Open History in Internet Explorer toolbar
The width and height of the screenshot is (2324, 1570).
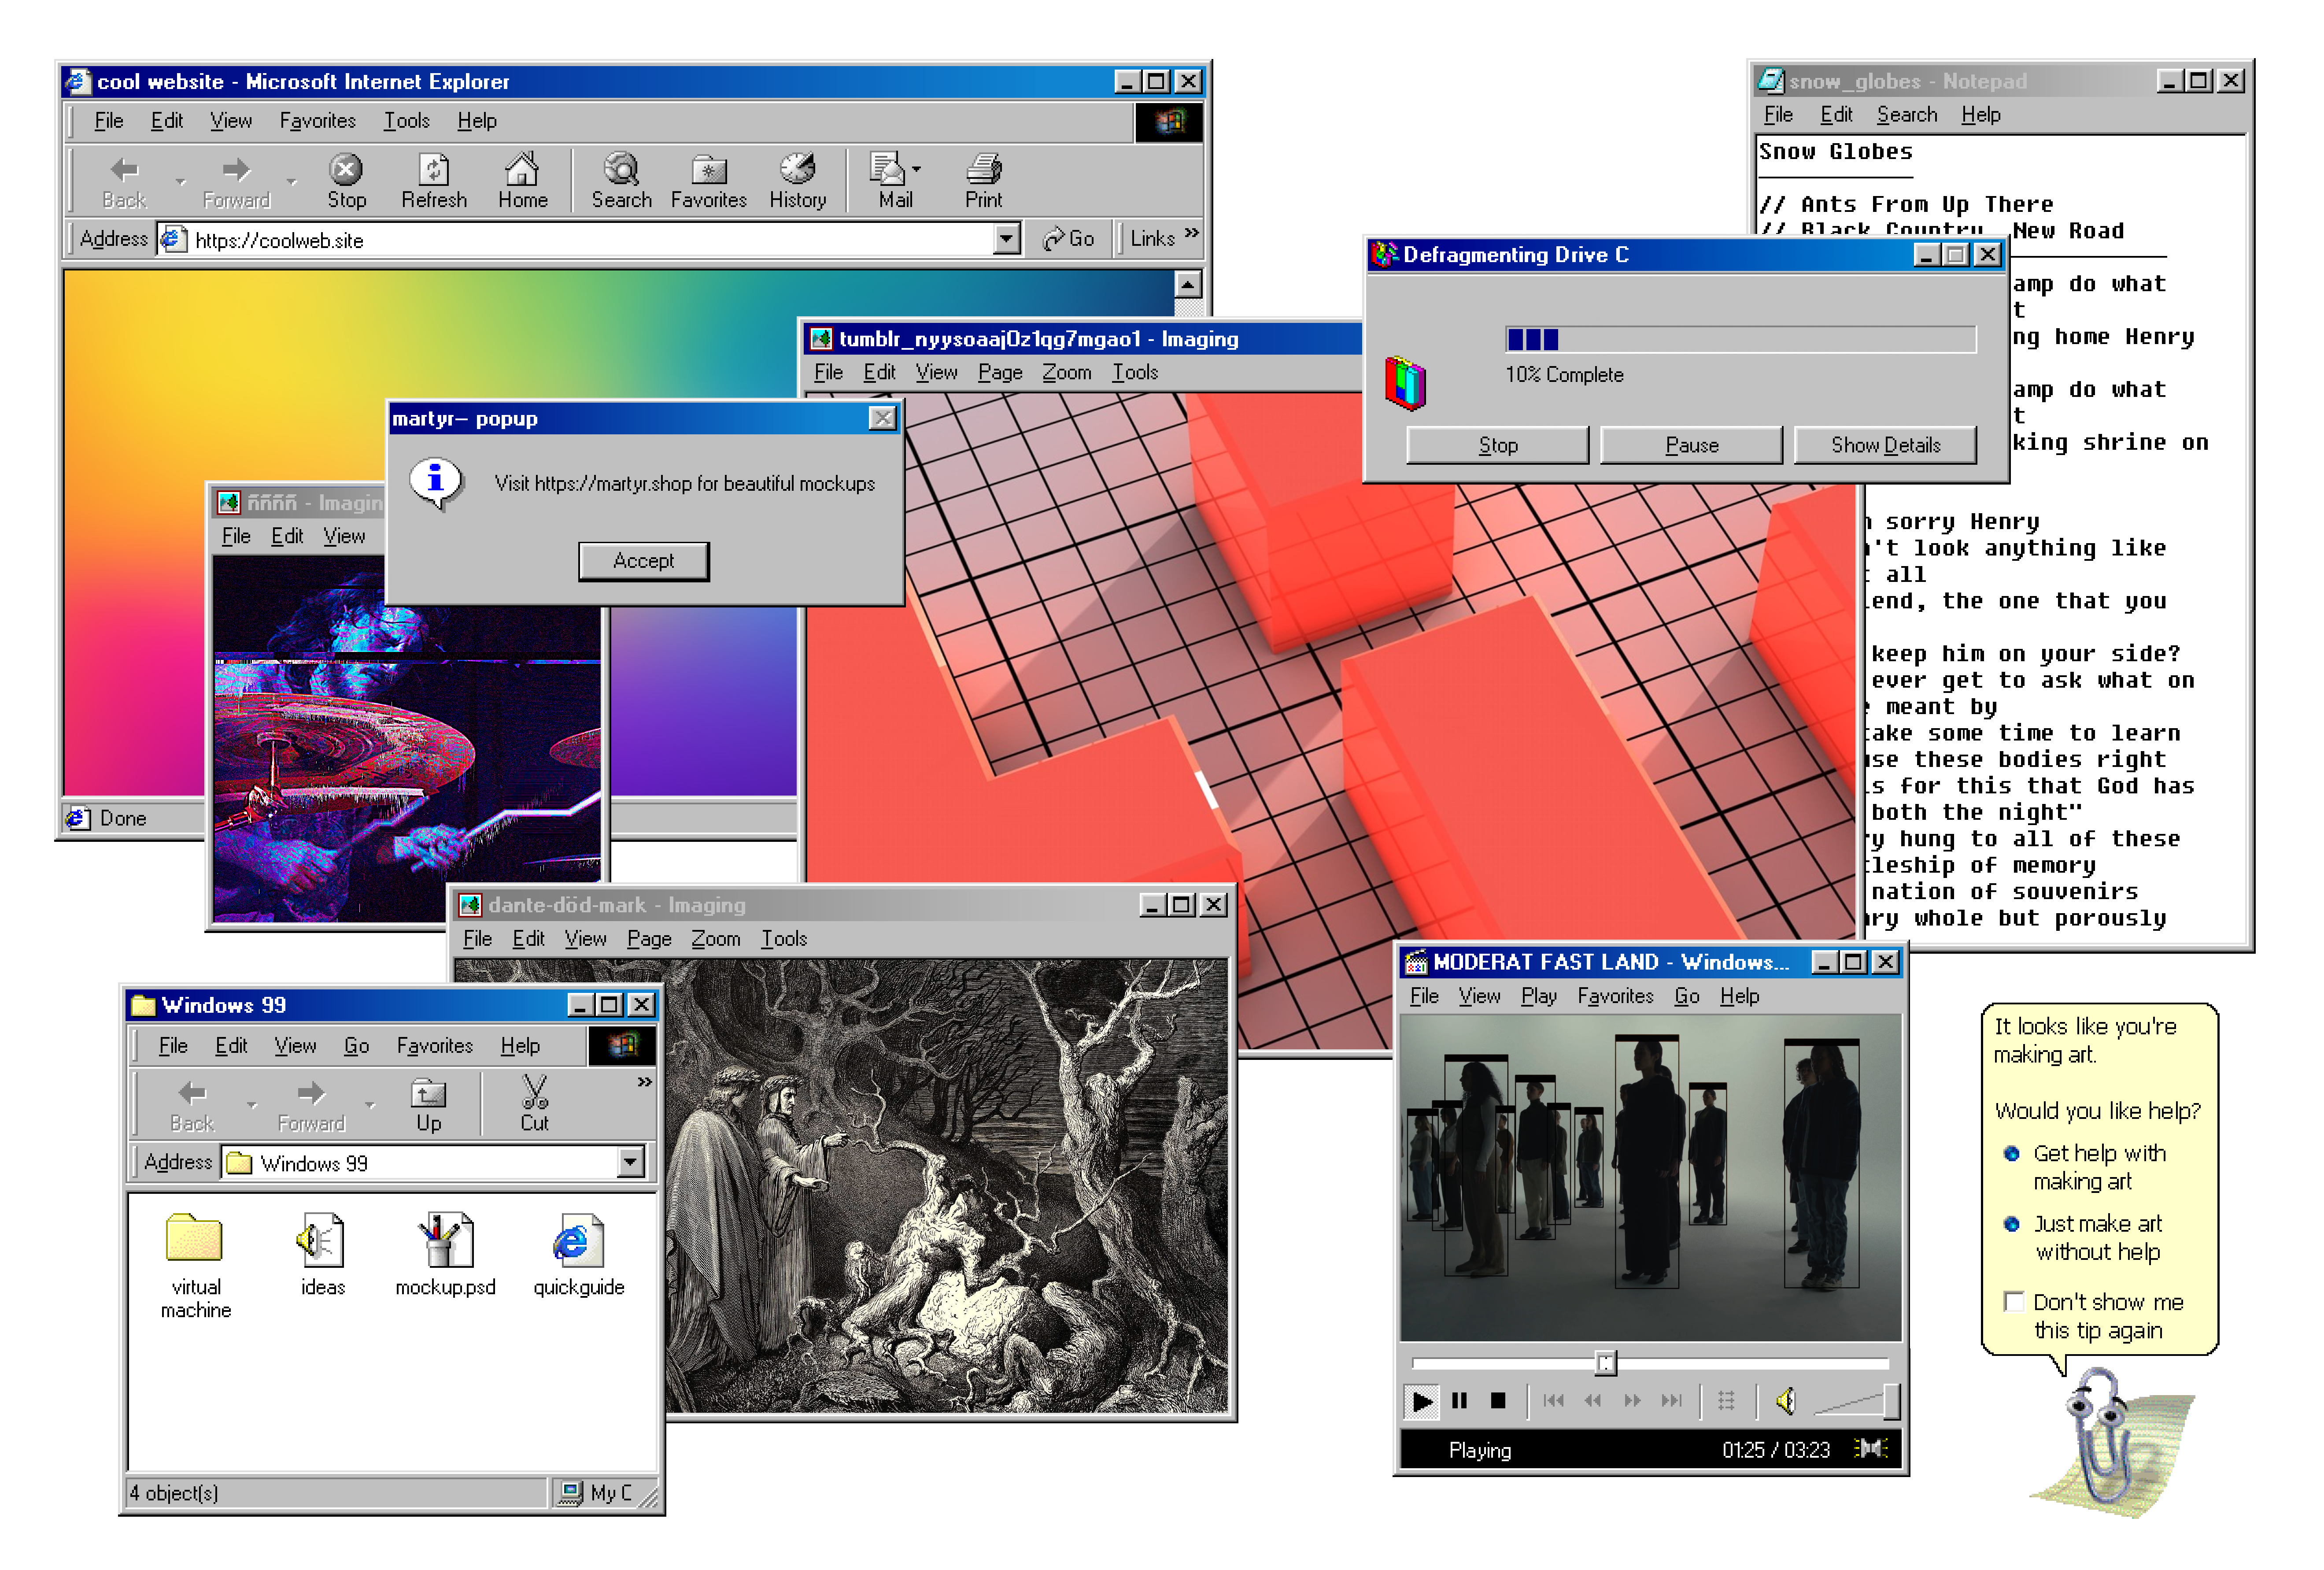[797, 181]
